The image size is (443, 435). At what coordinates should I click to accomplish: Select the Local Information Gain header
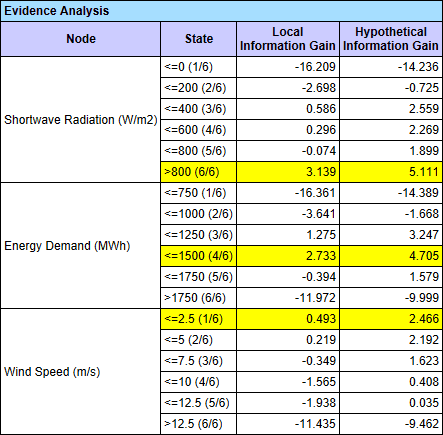click(288, 39)
